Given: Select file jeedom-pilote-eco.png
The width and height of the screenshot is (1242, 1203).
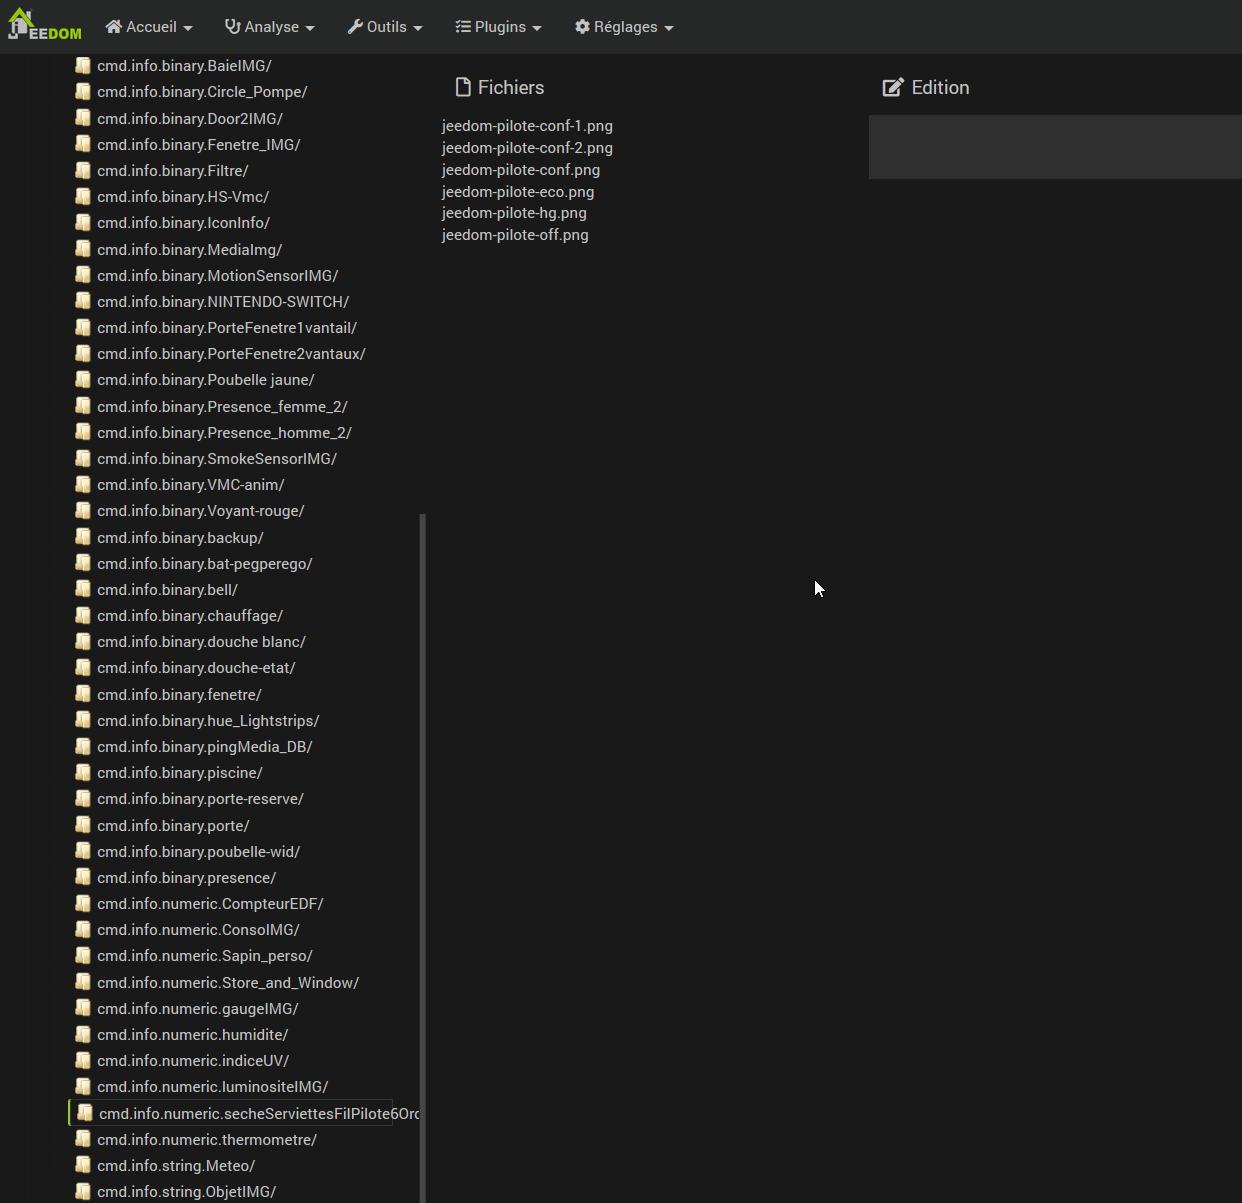Looking at the screenshot, I should tap(518, 192).
